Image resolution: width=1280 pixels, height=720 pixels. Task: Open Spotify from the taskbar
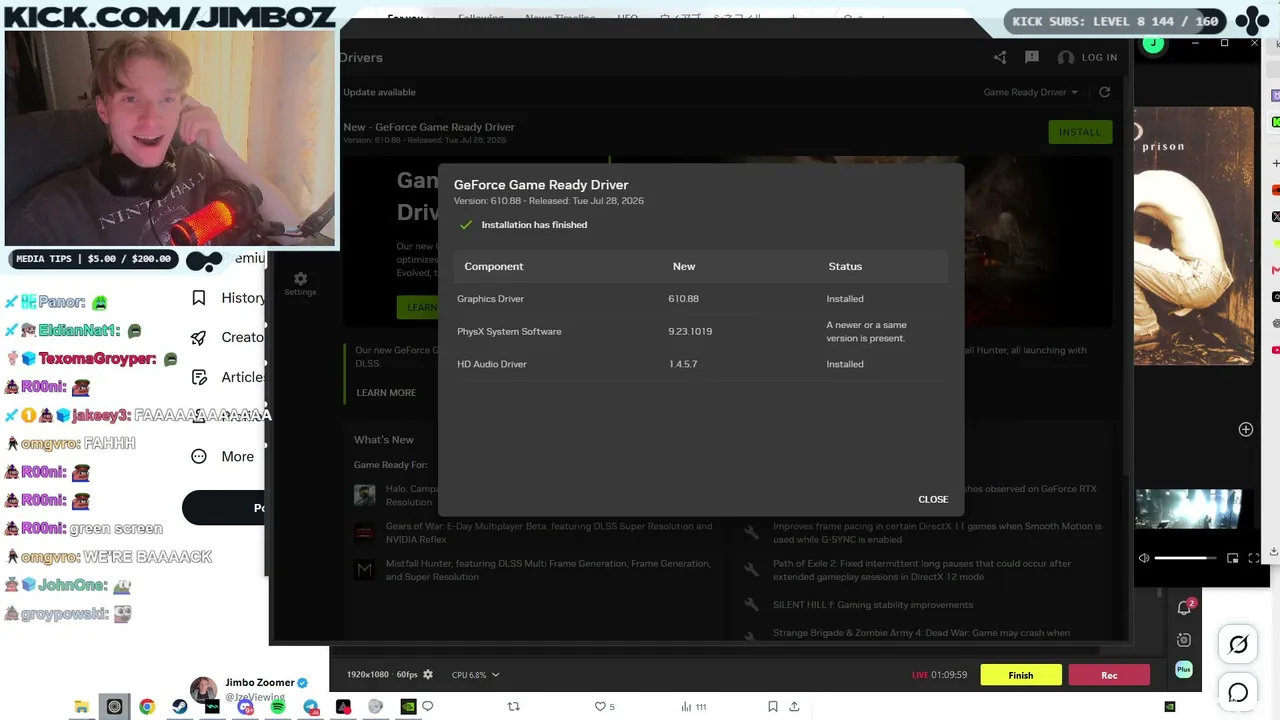[x=278, y=707]
